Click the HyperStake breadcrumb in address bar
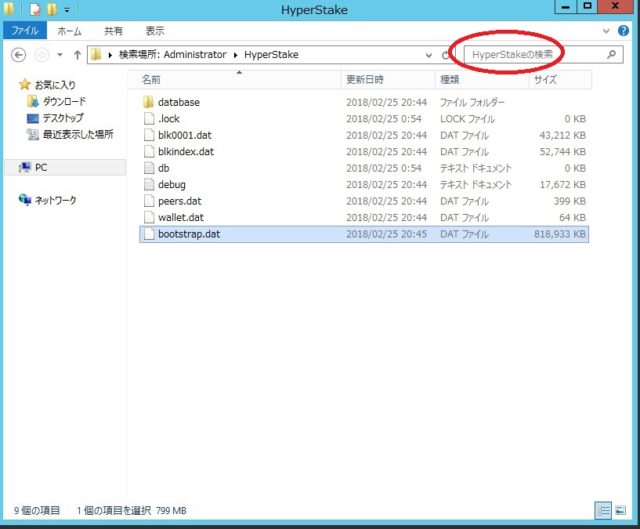The width and height of the screenshot is (640, 529). 271,55
